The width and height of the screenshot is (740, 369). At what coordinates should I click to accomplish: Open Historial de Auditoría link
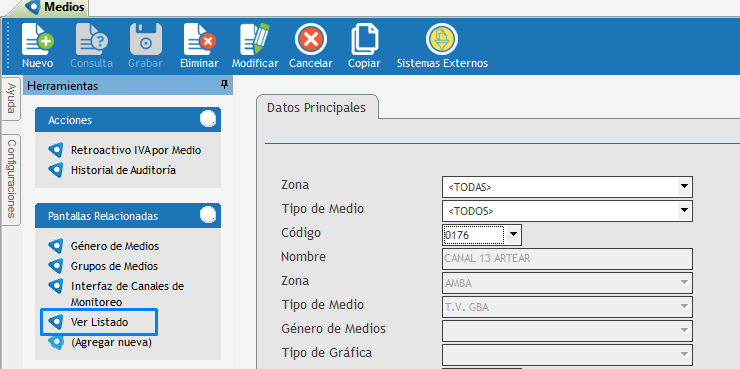123,170
